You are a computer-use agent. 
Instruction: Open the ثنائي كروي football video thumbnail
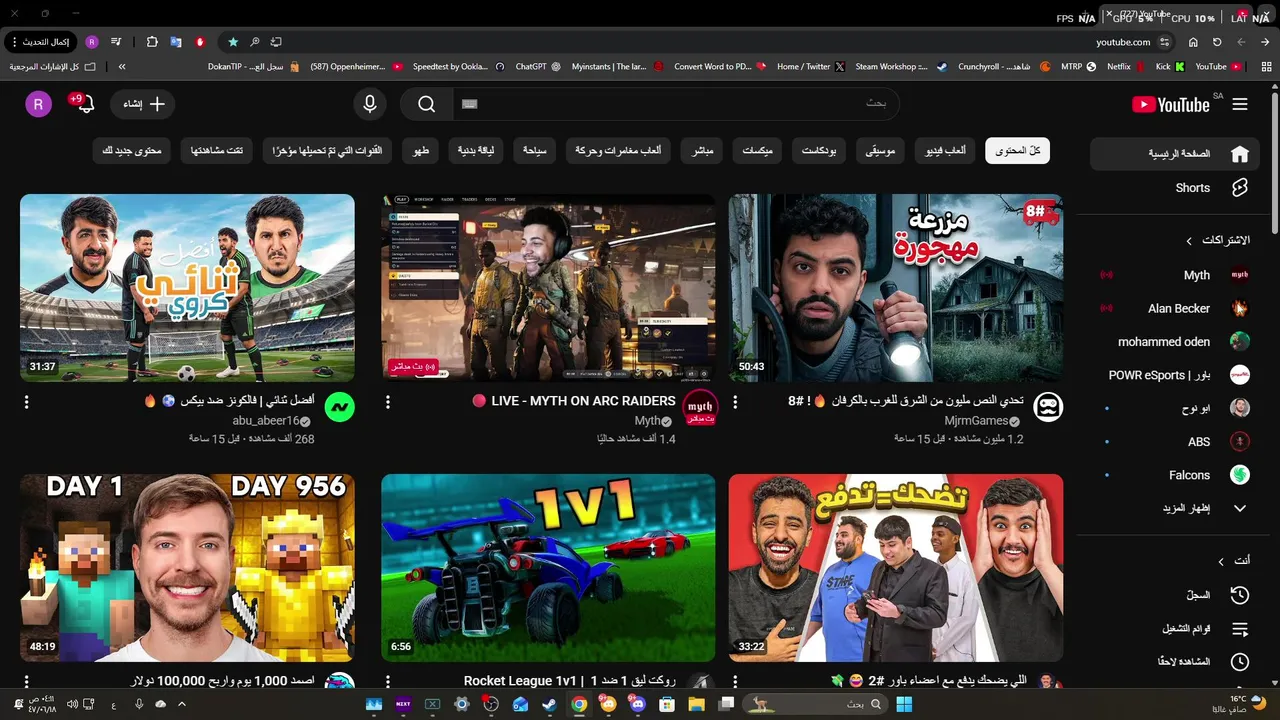coord(187,288)
